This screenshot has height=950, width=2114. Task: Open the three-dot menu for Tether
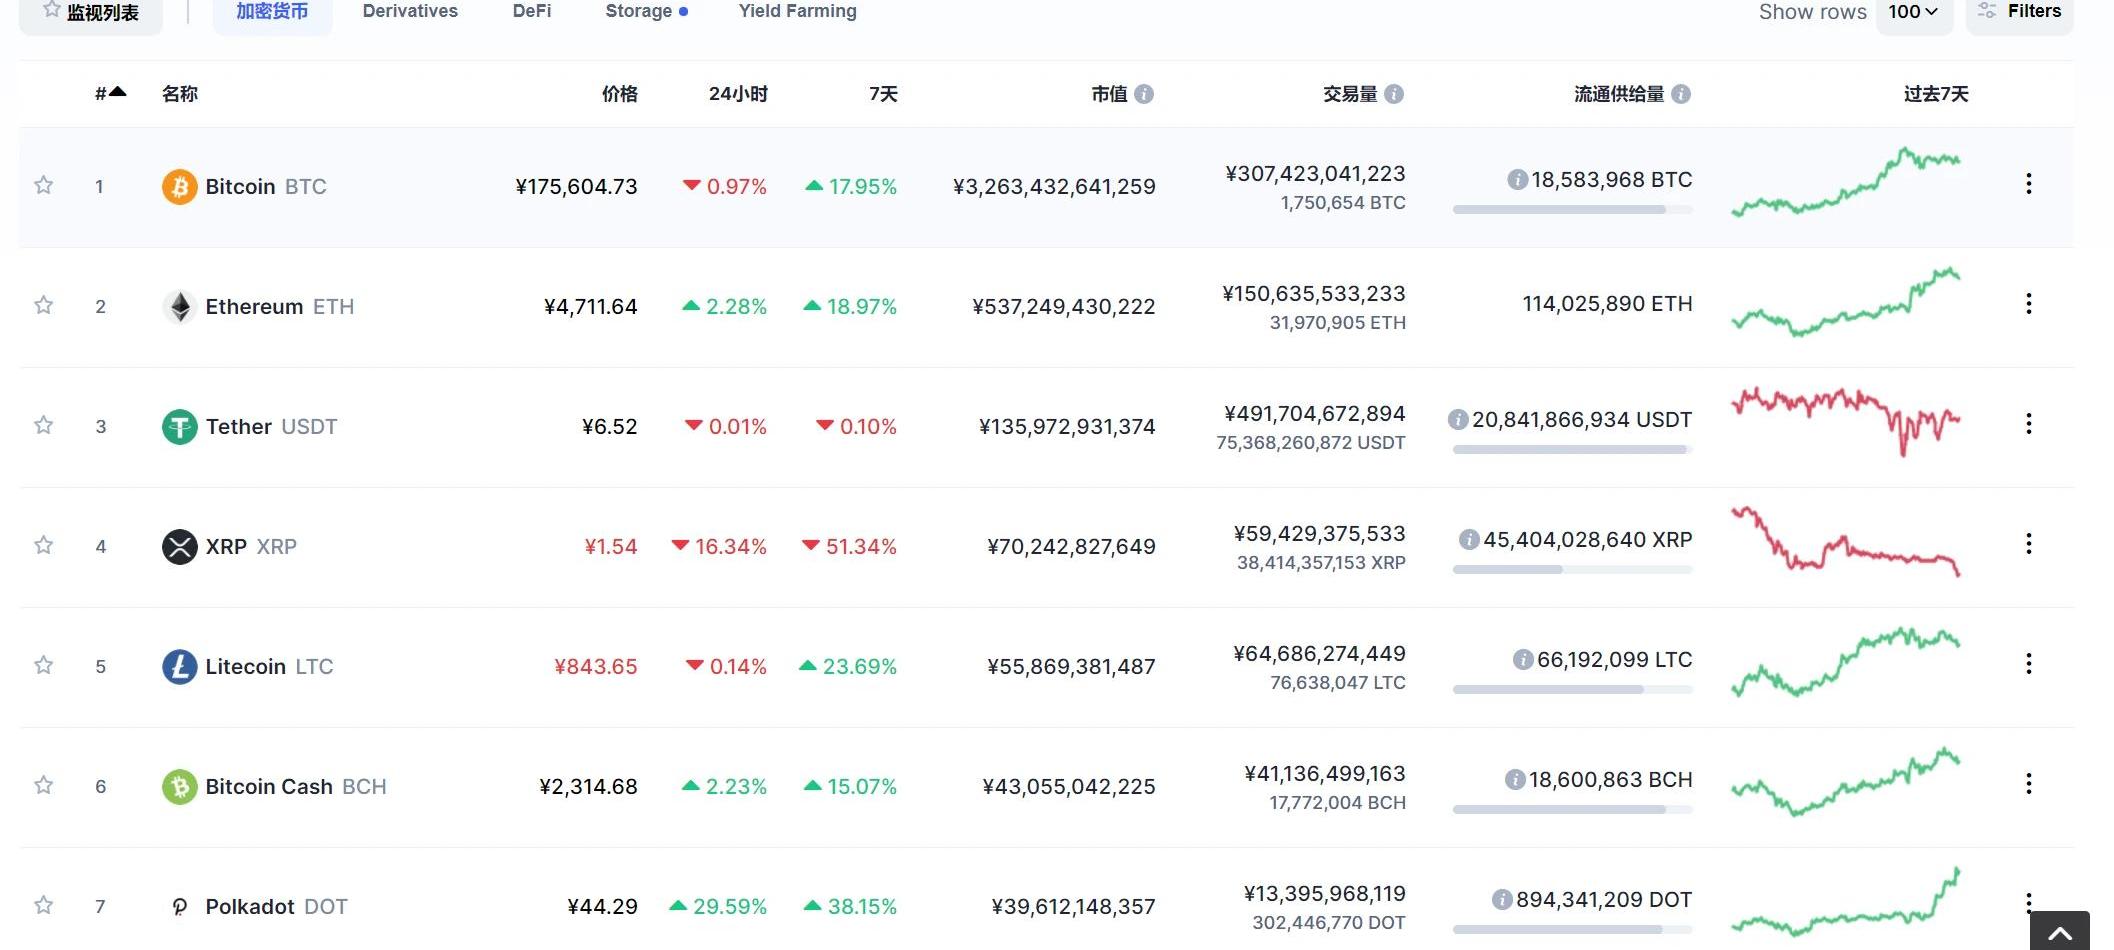coord(2029,423)
